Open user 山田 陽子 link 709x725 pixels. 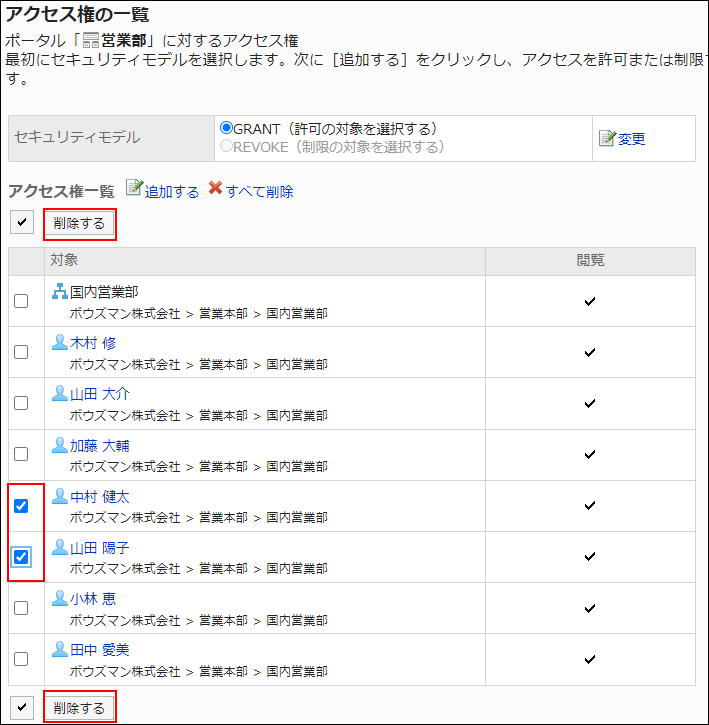(x=100, y=548)
